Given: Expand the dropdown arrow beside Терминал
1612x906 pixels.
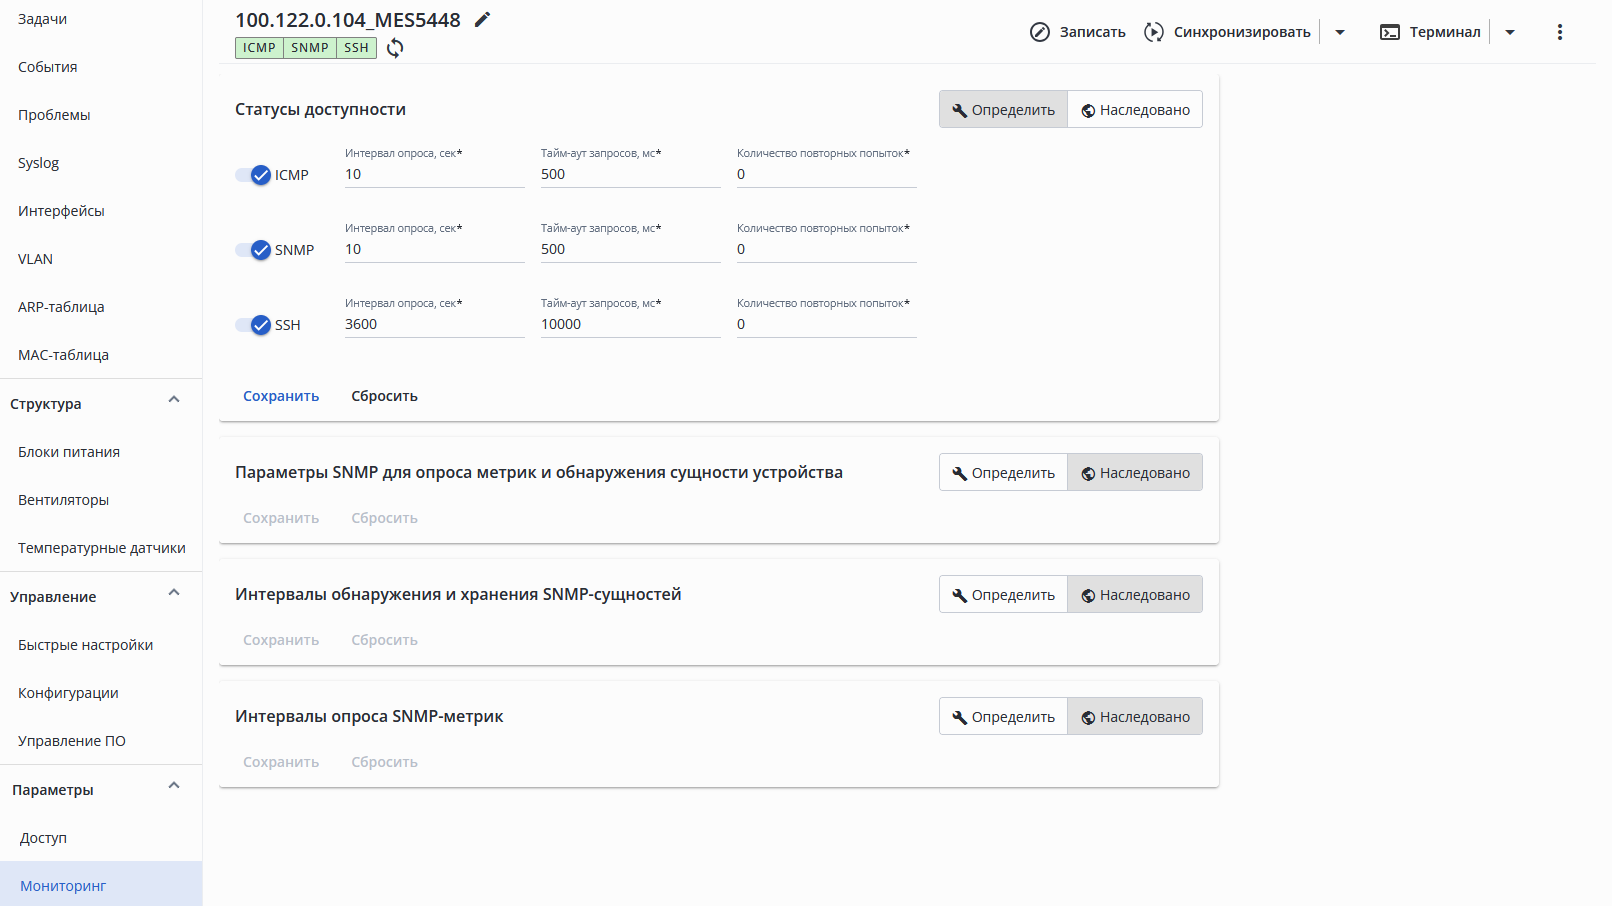Looking at the screenshot, I should 1510,32.
